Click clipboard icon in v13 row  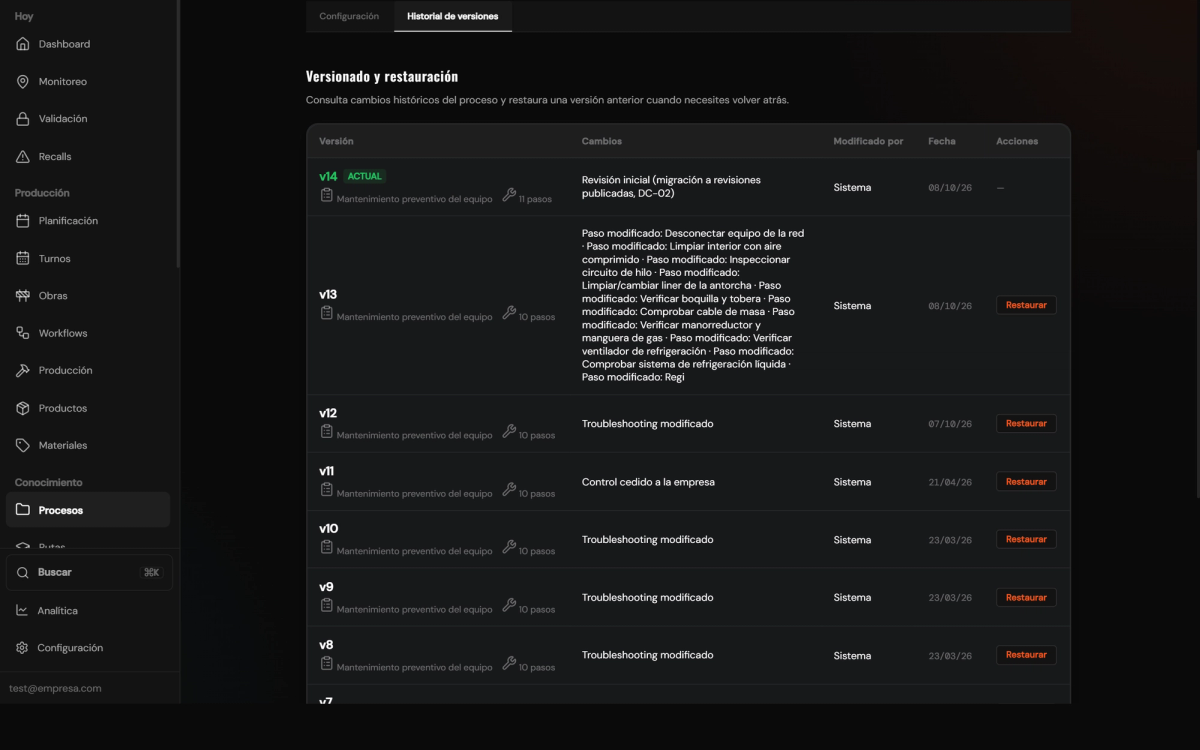coord(326,314)
